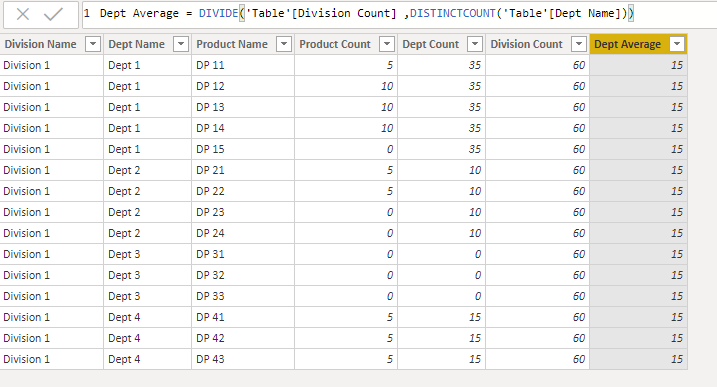Click Dept 4 in the DP 41 row
Viewport: 717px width, 387px height.
[147, 317]
